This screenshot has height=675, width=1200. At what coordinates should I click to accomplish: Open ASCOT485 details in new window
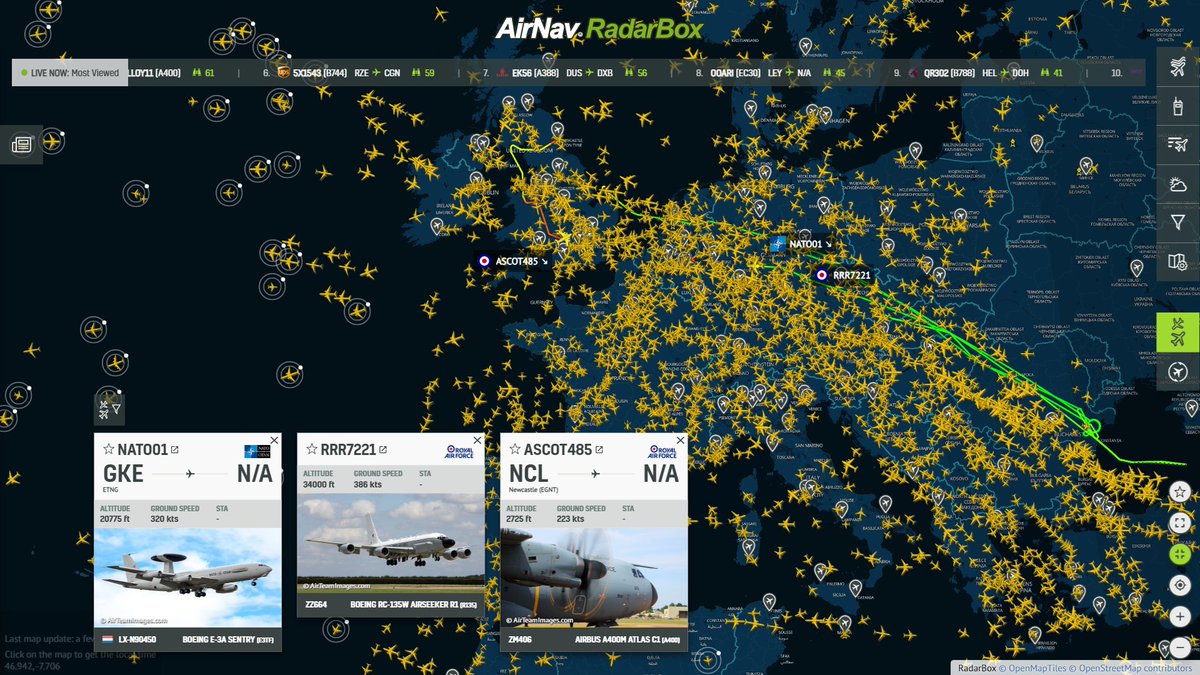coord(599,449)
